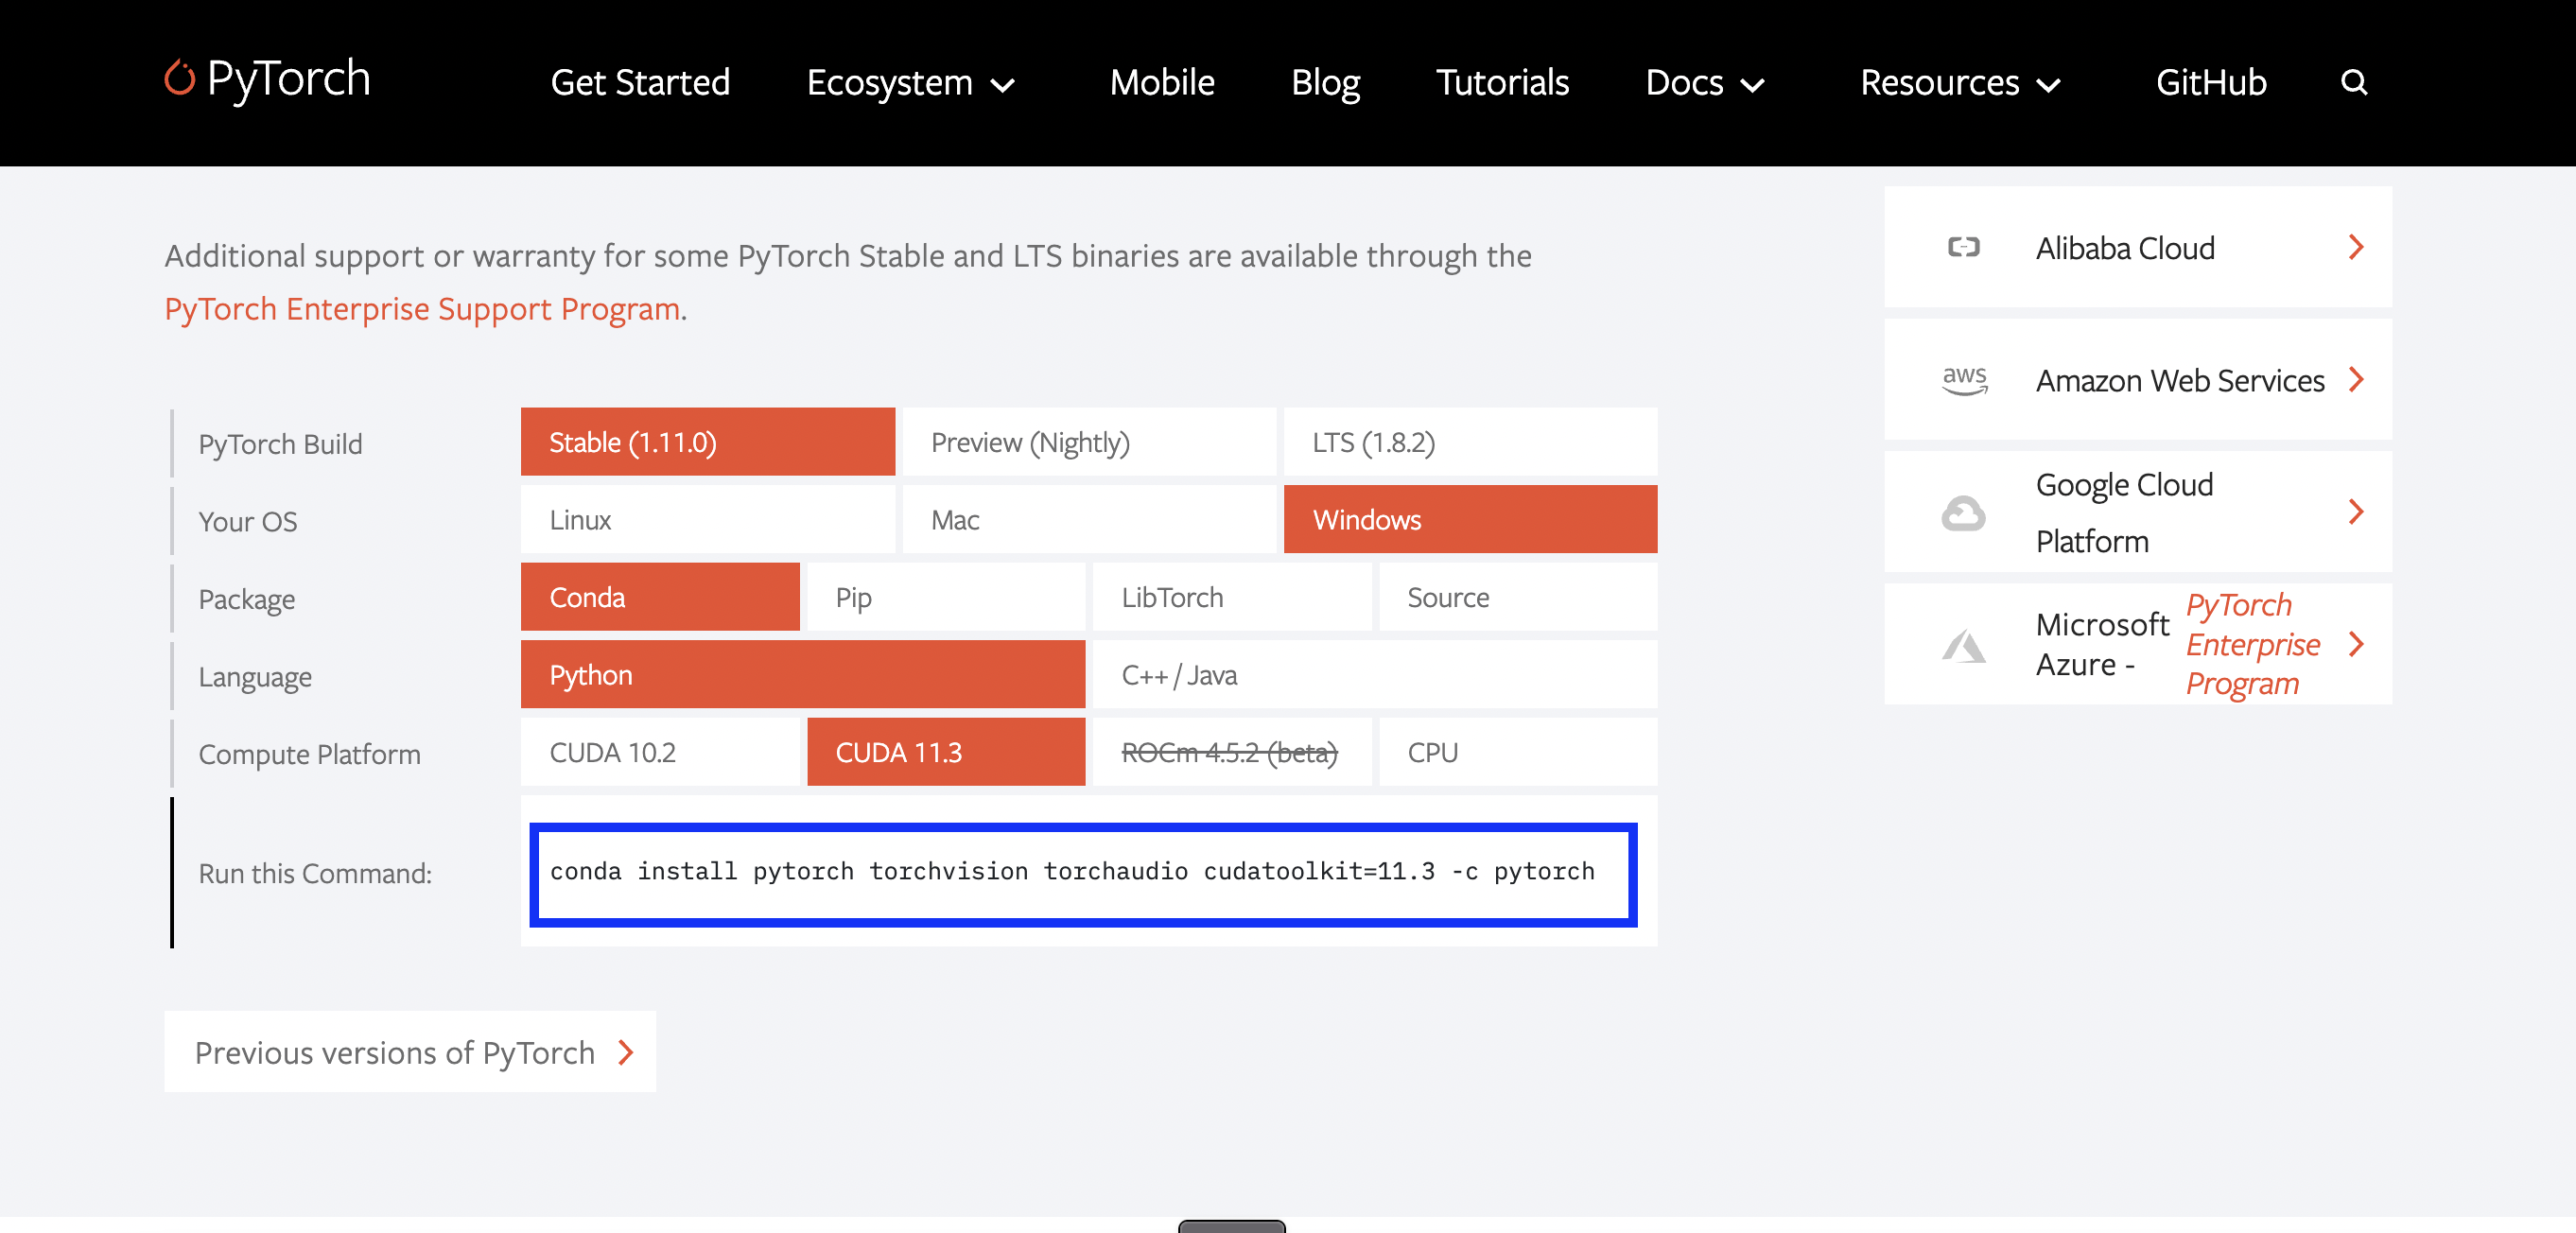
Task: Choose Linux as your OS
Action: coord(707,519)
